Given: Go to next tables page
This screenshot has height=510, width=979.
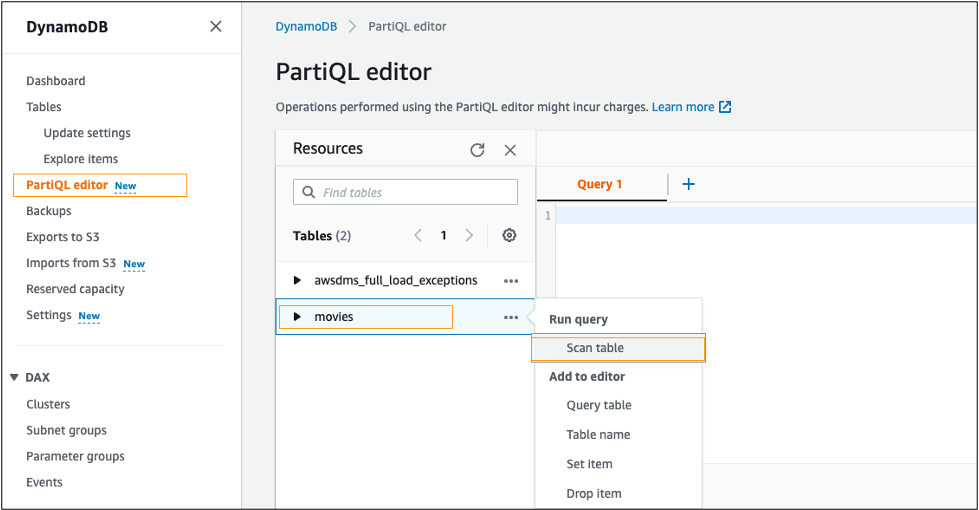Looking at the screenshot, I should (469, 235).
